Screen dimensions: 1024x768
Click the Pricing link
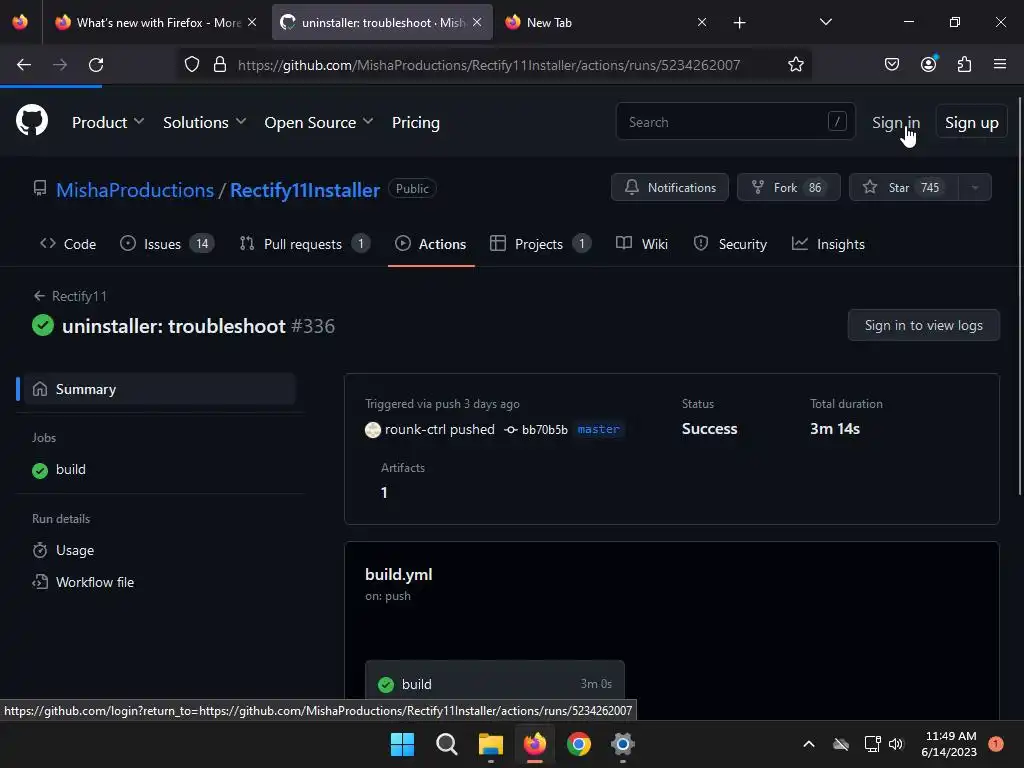tap(415, 122)
